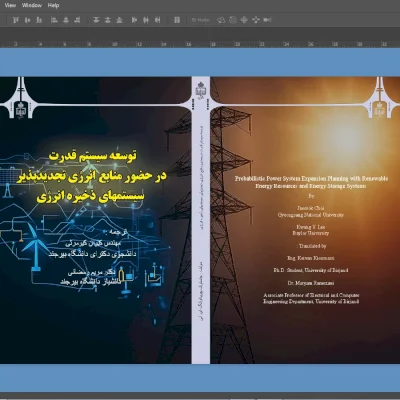The width and height of the screenshot is (400, 400).
Task: Click the English title 'Probabilistic Power System Expansion Planning'
Action: (312, 182)
